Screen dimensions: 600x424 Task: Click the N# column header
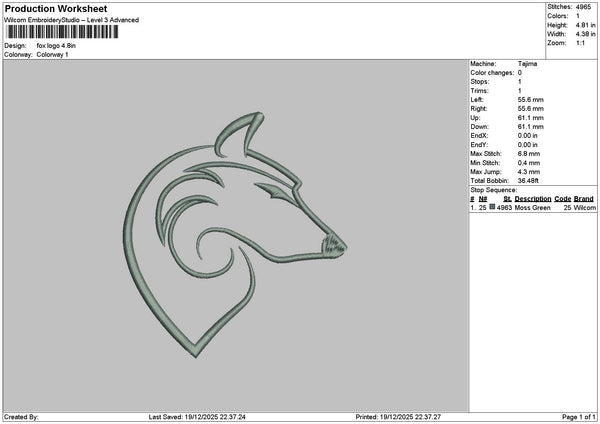483,199
